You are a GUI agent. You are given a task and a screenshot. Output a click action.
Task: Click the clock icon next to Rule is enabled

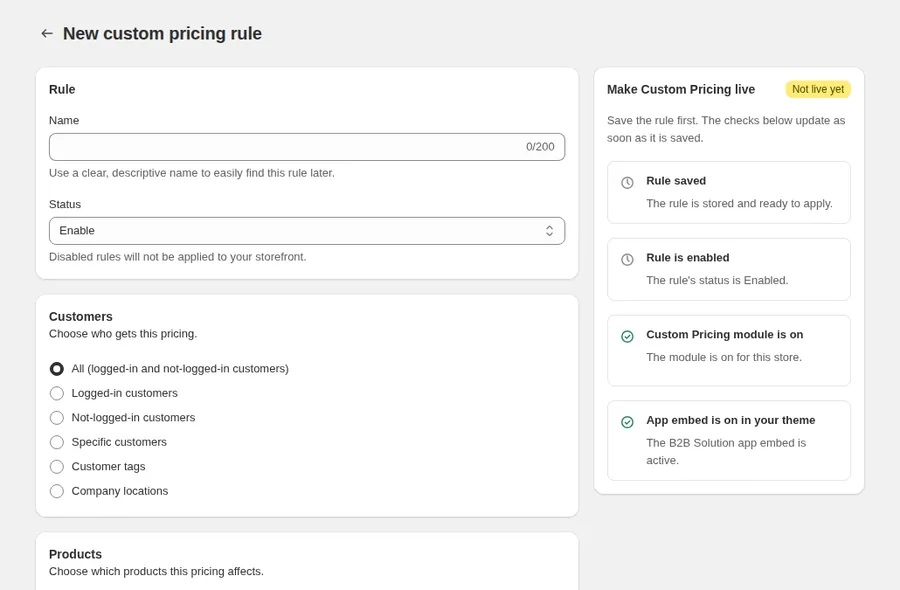click(627, 259)
